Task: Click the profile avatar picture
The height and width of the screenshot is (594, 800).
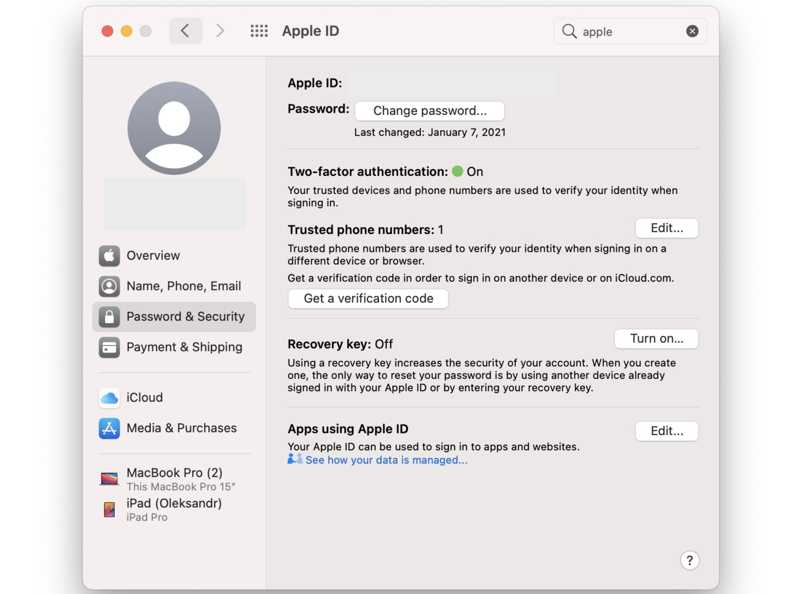Action: coord(174,128)
